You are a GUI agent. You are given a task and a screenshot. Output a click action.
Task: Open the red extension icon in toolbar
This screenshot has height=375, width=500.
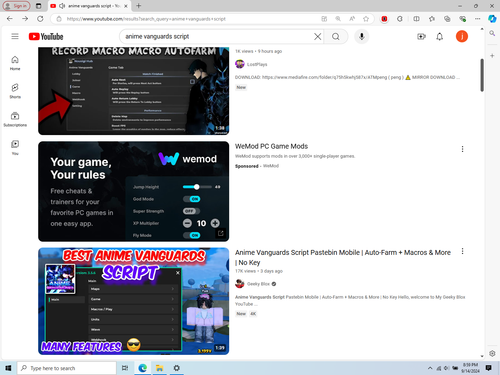pyautogui.click(x=384, y=19)
